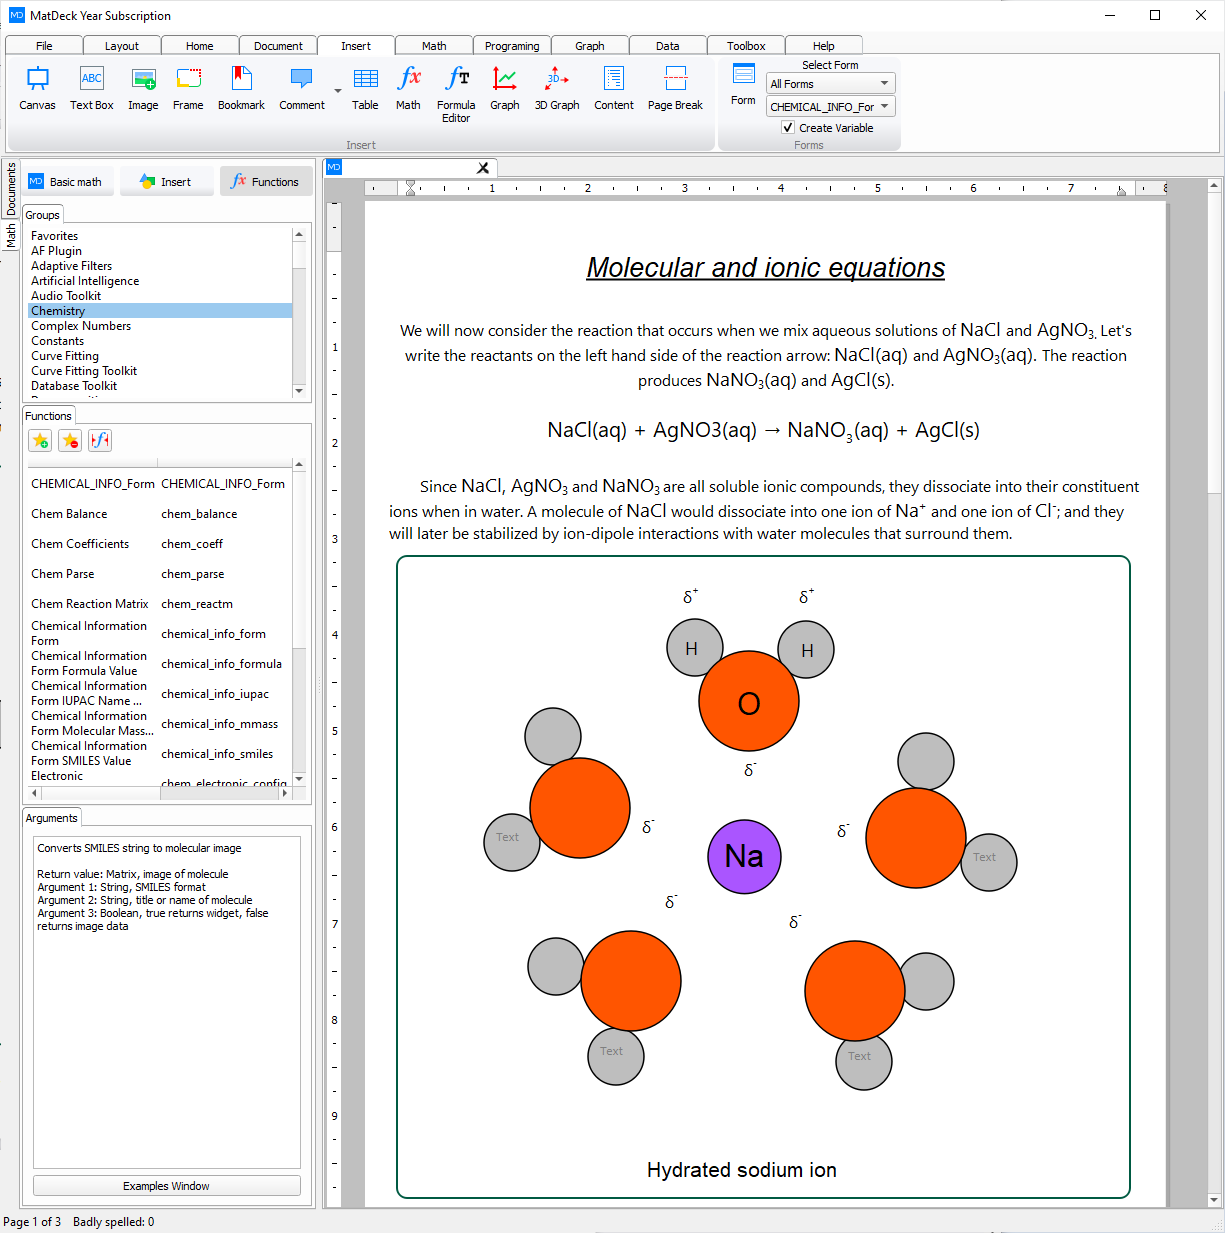Open the File menu tab
1225x1233 pixels.
44,46
